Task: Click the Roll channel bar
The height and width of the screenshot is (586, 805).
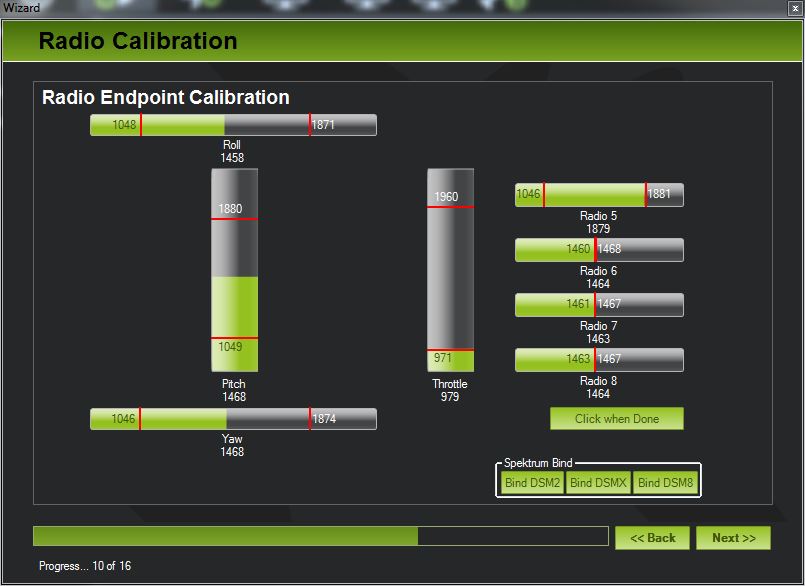Action: [x=233, y=125]
